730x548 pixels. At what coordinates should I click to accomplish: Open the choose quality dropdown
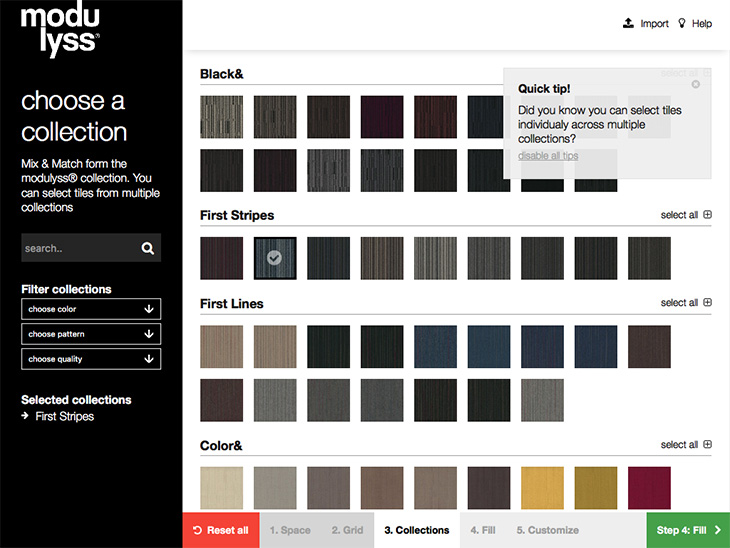pos(91,359)
